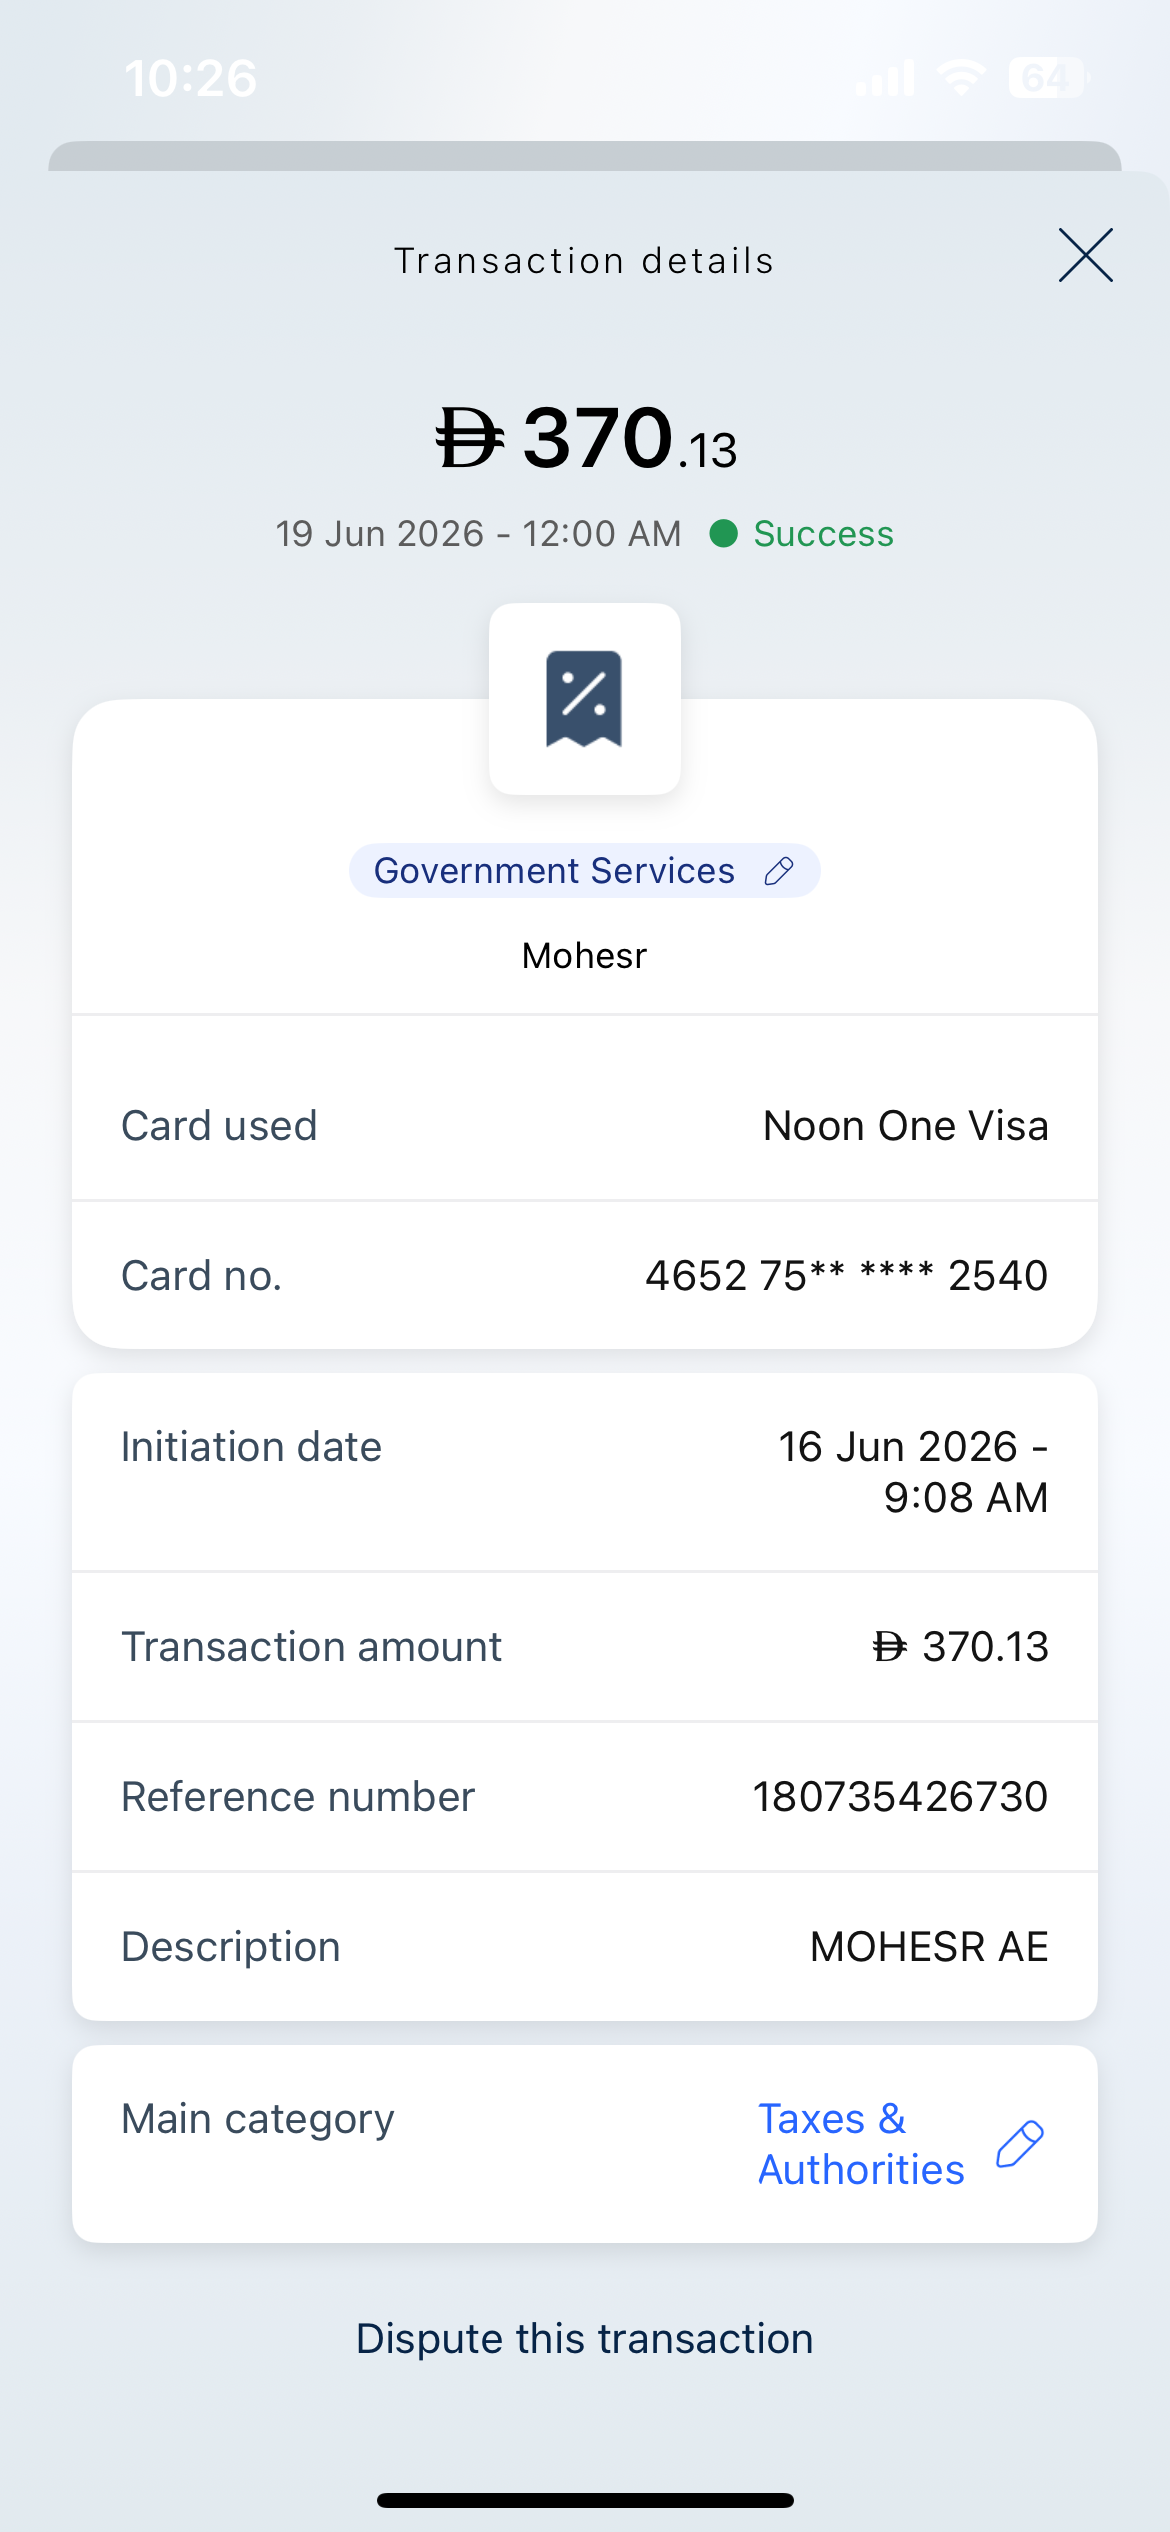Image resolution: width=1170 pixels, height=2532 pixels.
Task: Tap the receipt percent category icon
Action: click(585, 699)
